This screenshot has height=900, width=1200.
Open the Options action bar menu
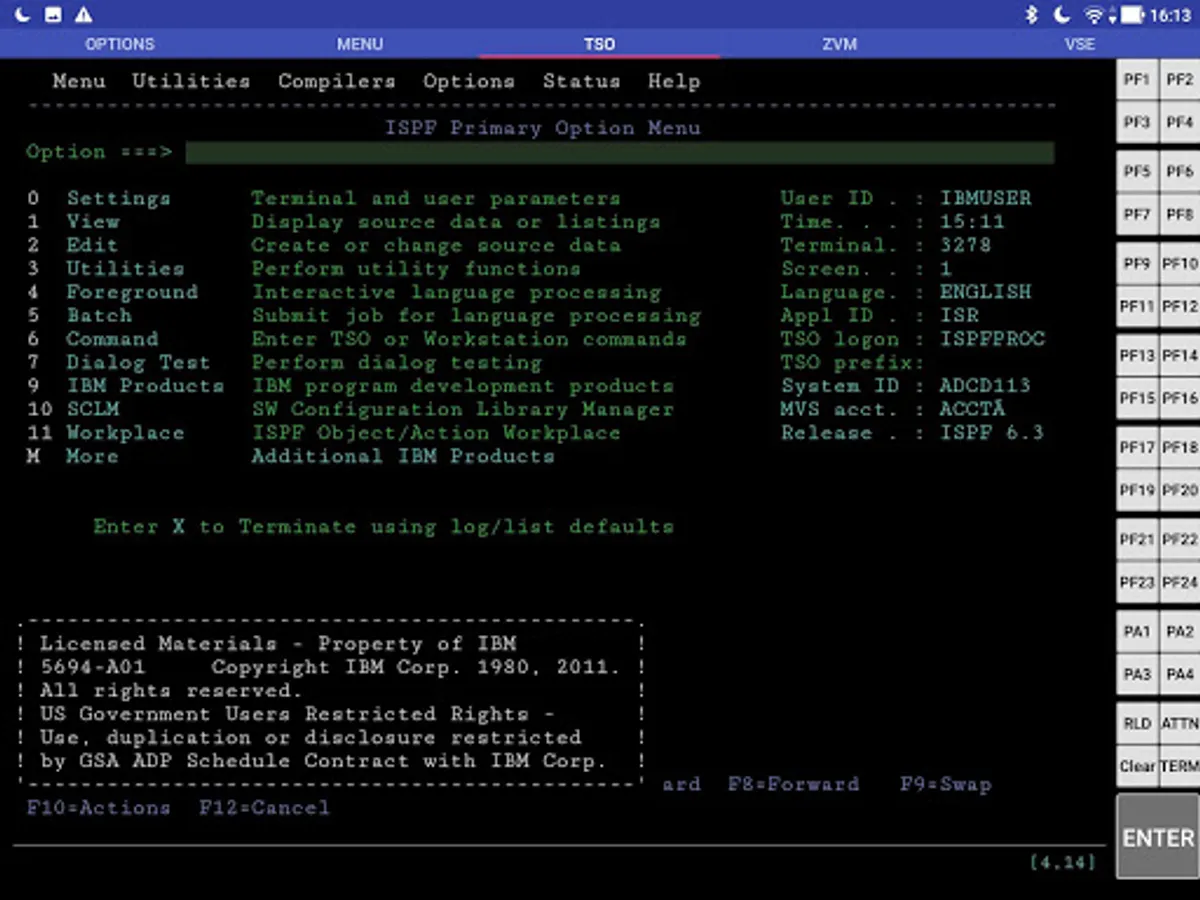click(469, 81)
